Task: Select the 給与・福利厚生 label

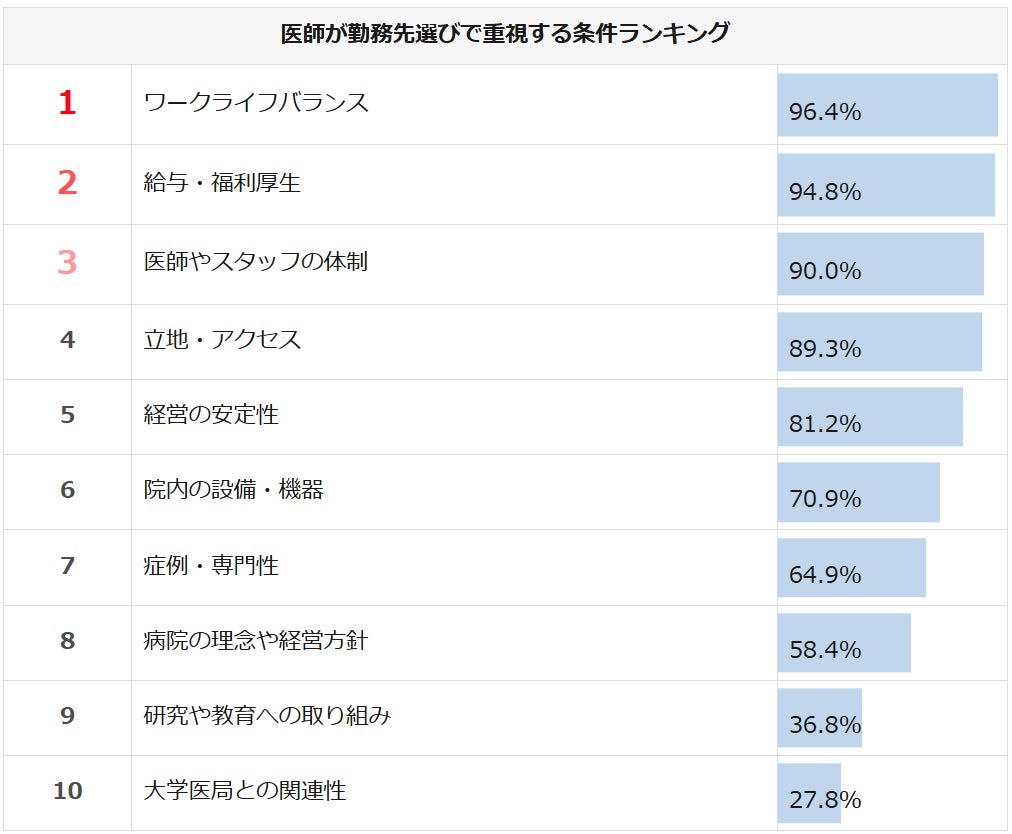Action: coord(222,183)
